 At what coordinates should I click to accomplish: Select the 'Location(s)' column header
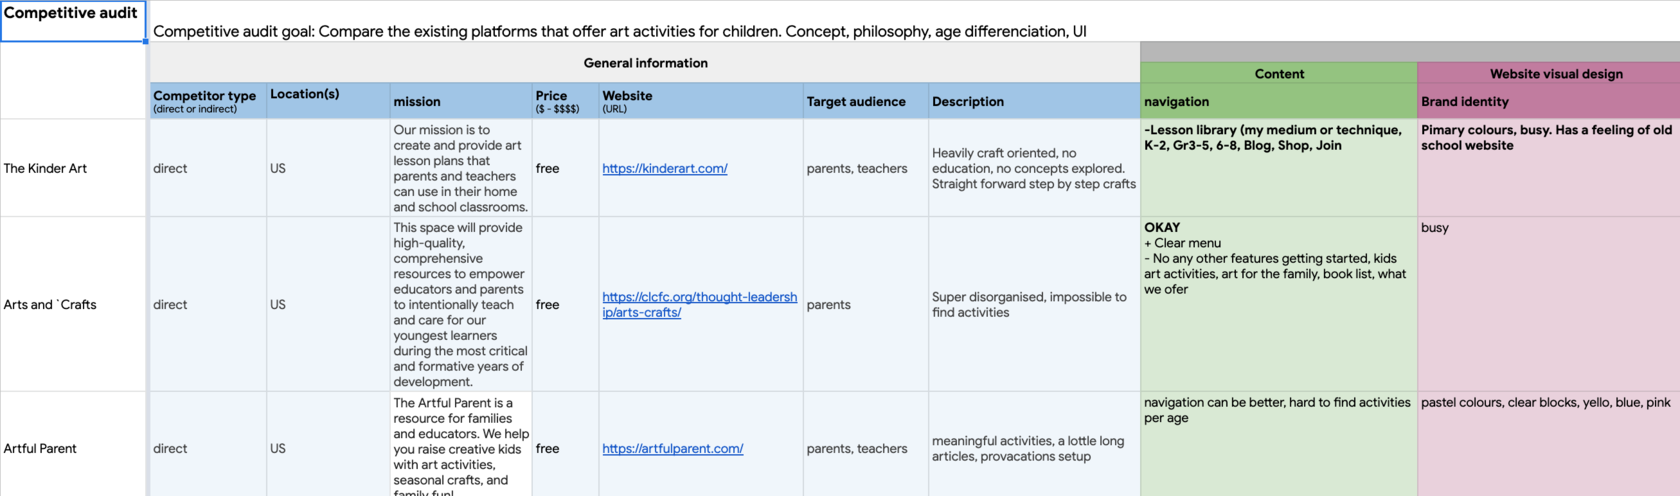click(x=327, y=101)
